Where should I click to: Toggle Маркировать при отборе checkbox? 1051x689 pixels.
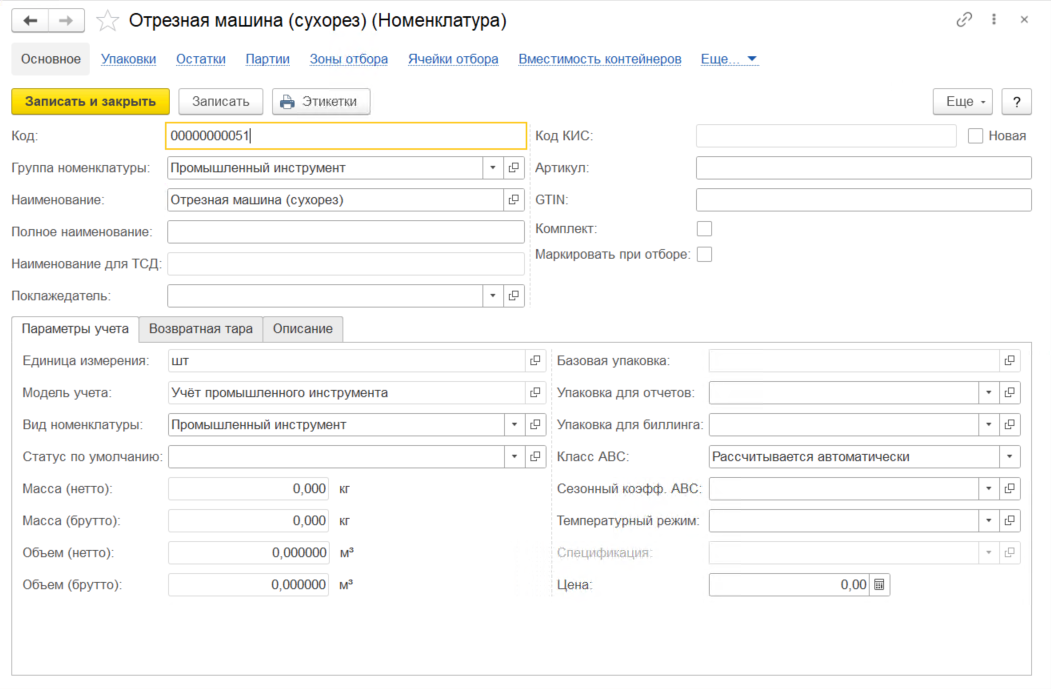705,254
